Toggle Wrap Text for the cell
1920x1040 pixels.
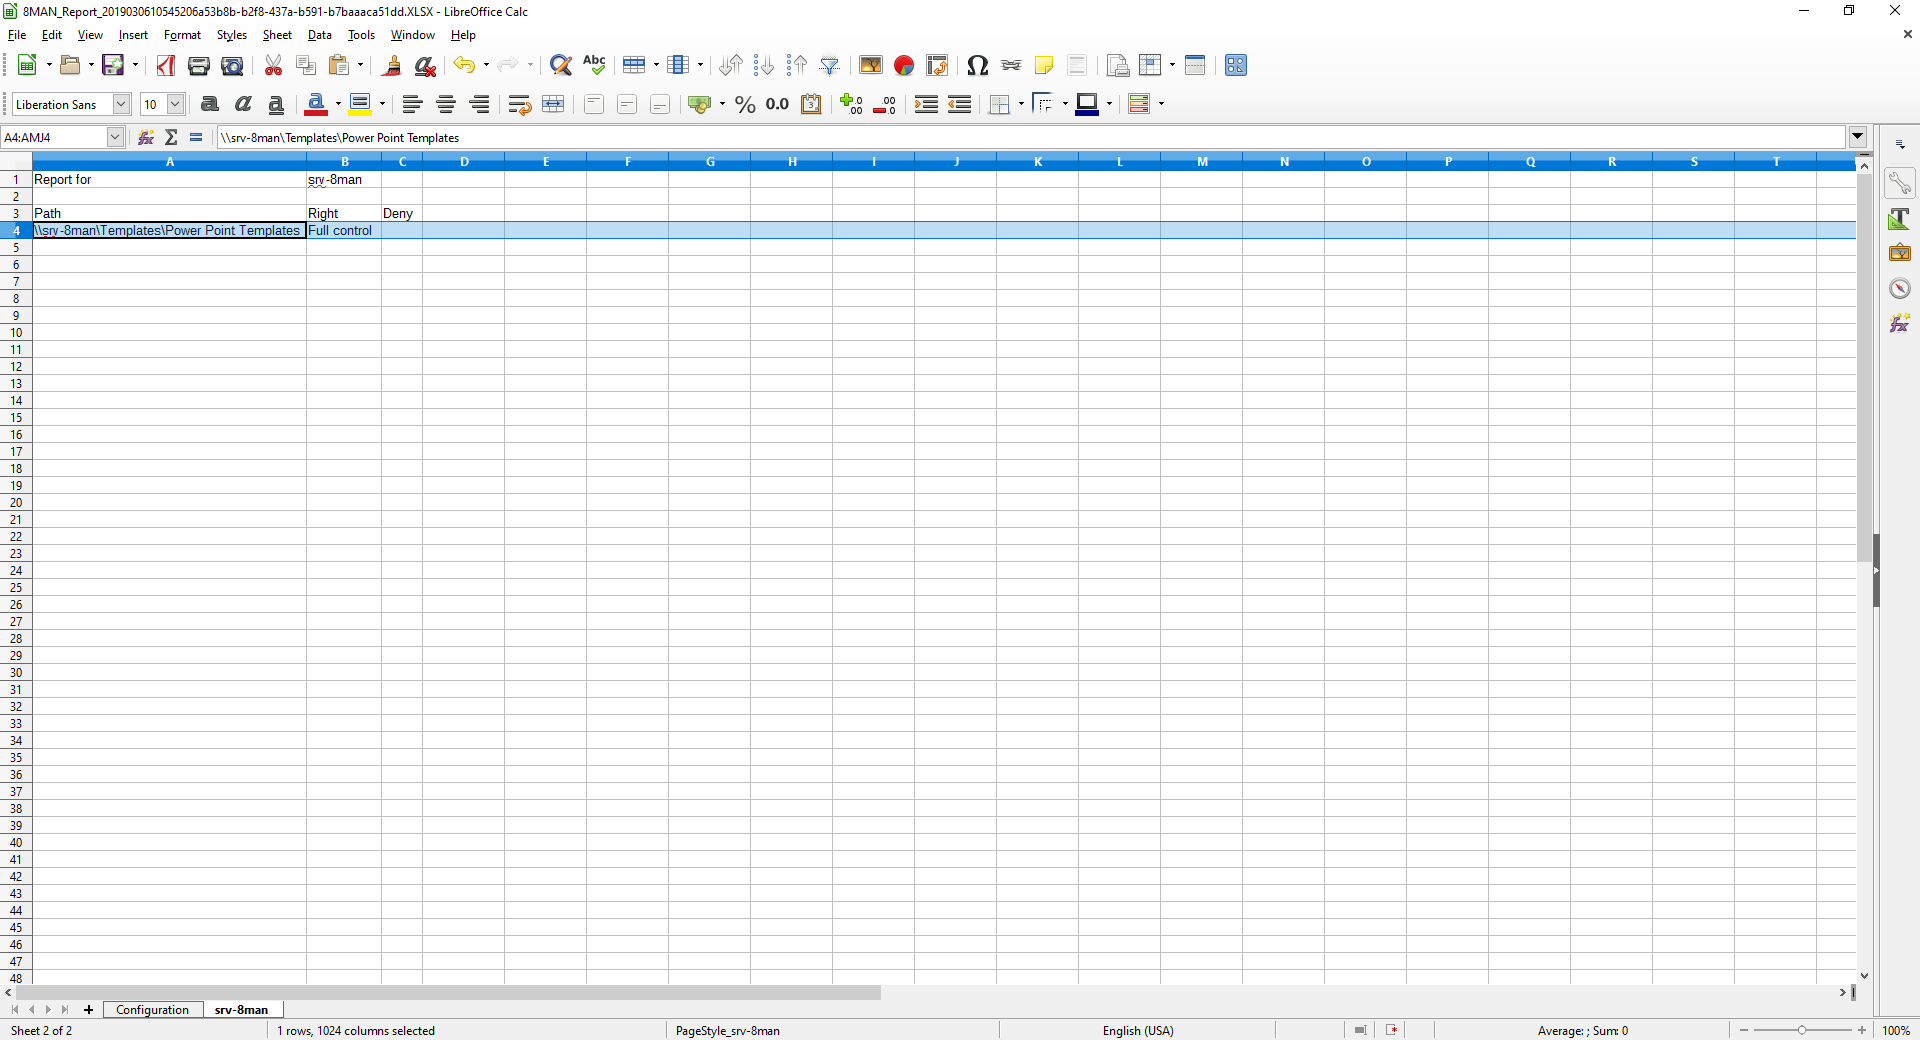pos(519,104)
